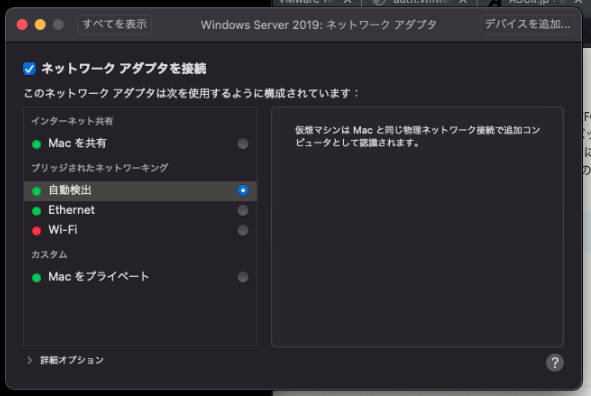This screenshot has height=396, width=591.
Task: Click the ブリッジされたネットワーキング section header
Action: tap(100, 168)
